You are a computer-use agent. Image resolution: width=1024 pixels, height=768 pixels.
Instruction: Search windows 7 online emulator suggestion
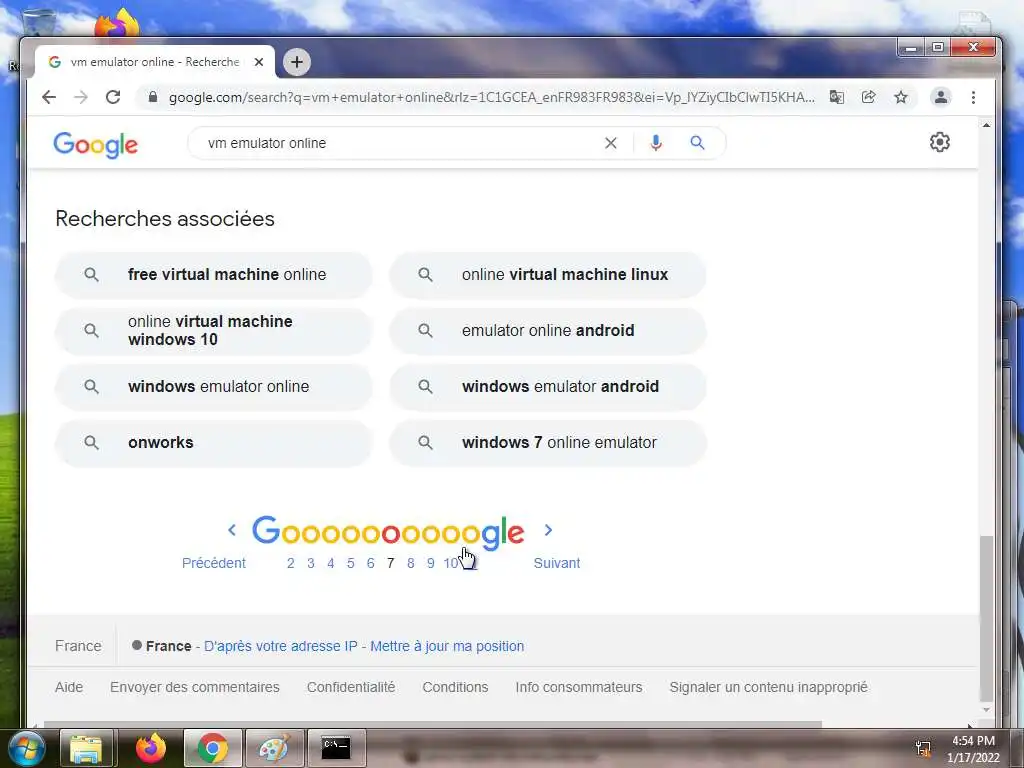pos(548,443)
